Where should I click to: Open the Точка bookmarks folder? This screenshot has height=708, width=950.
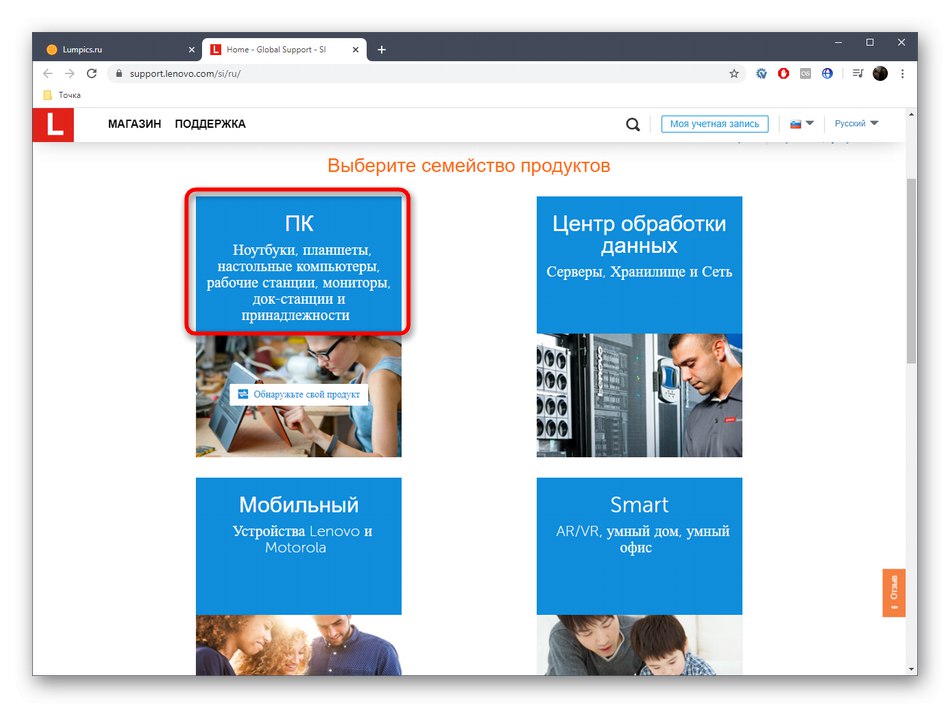(62, 95)
